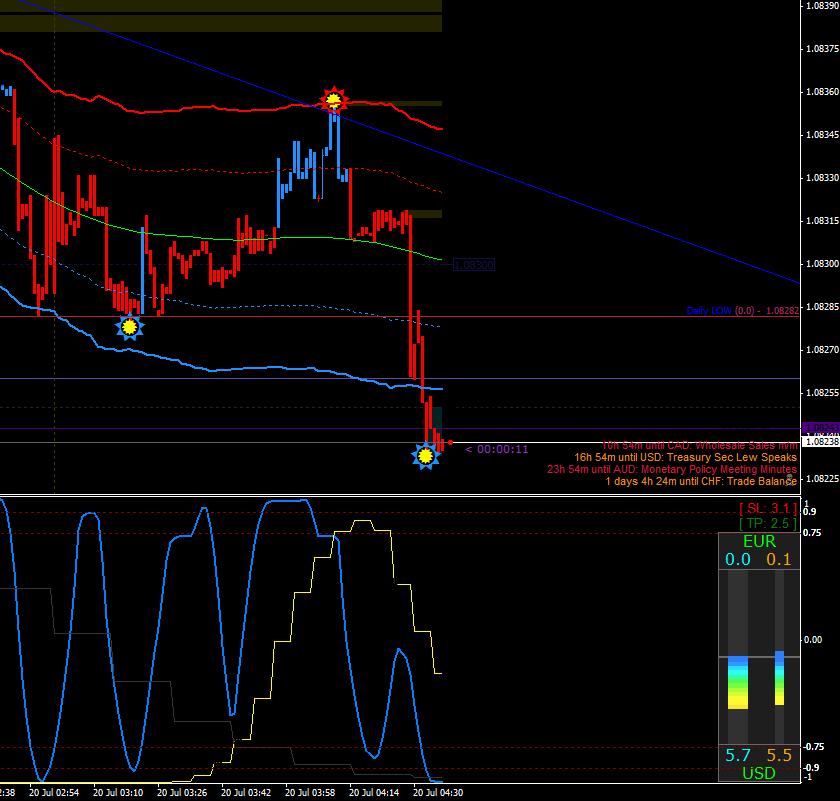Click the red sun sell signal marker
The width and height of the screenshot is (840, 801).
[334, 100]
